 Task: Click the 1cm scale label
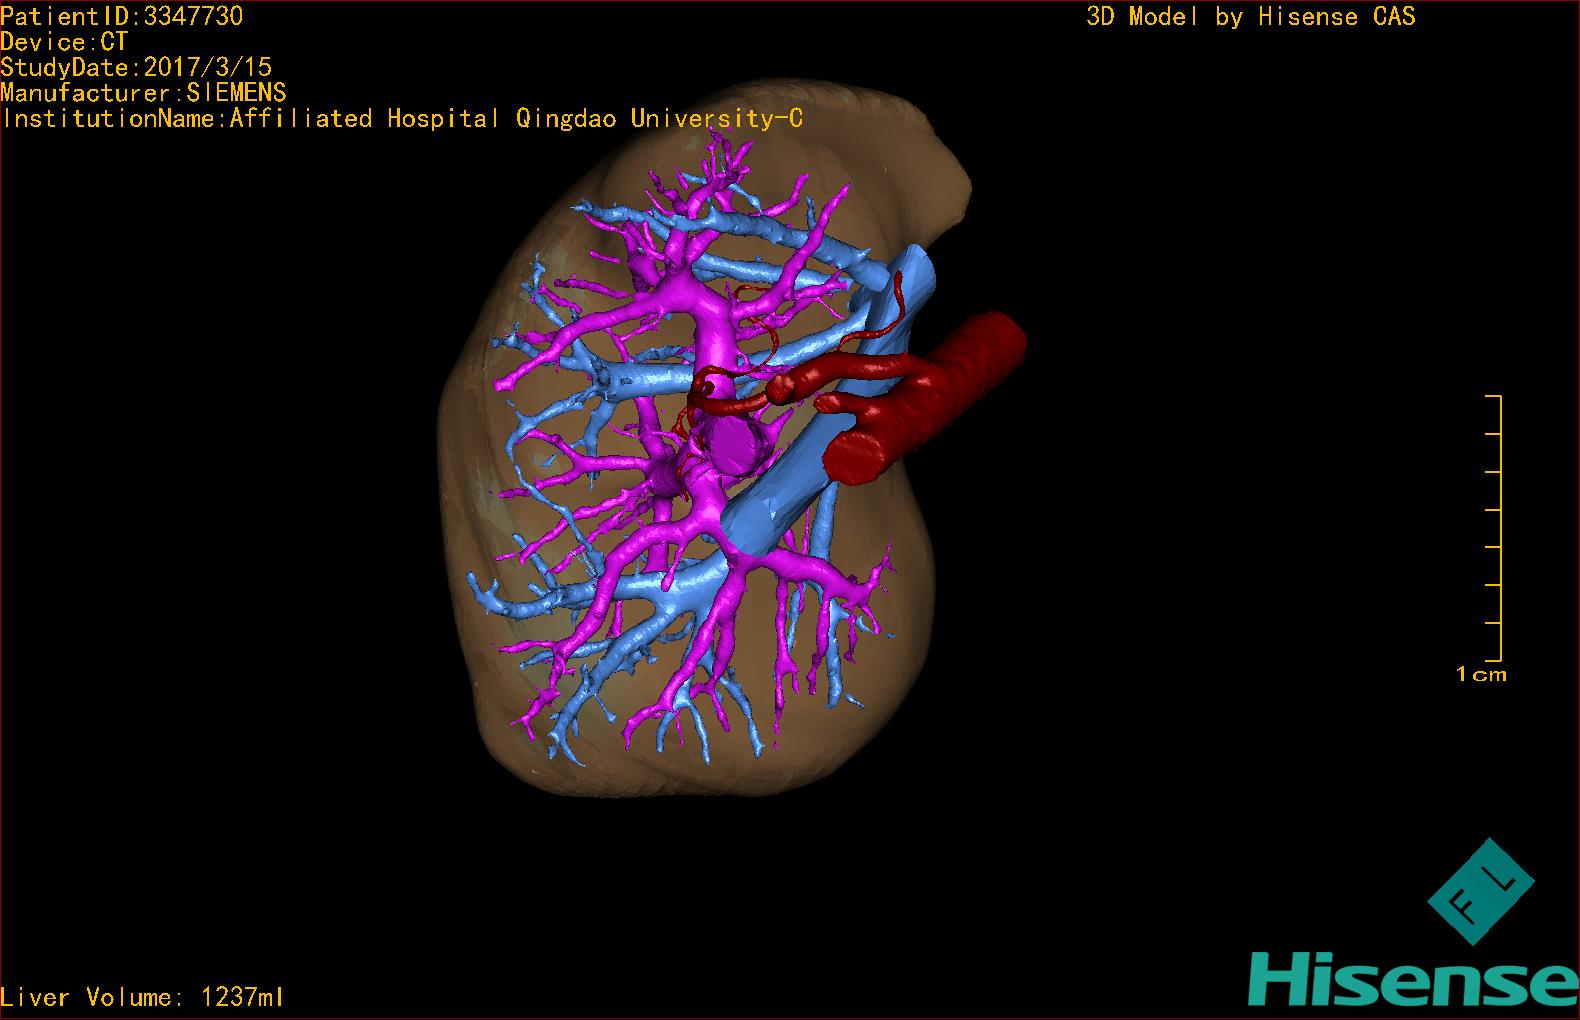[x=1481, y=674]
